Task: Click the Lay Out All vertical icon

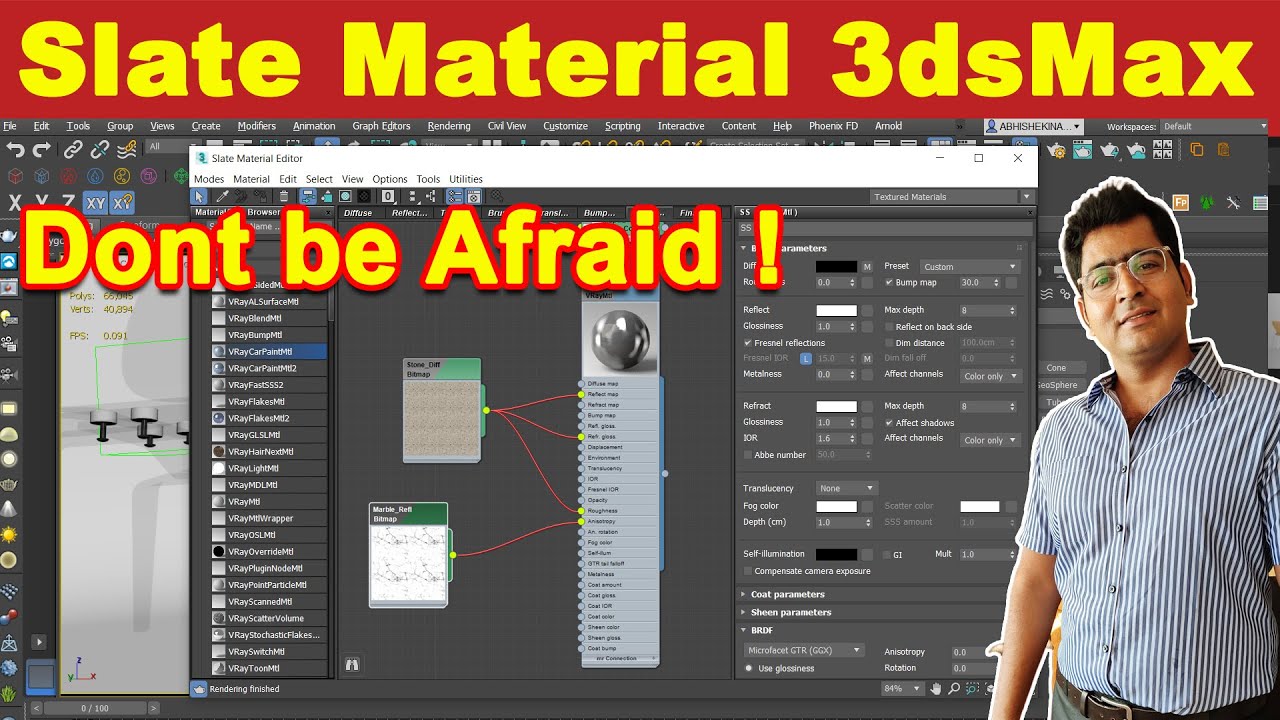Action: point(413,196)
